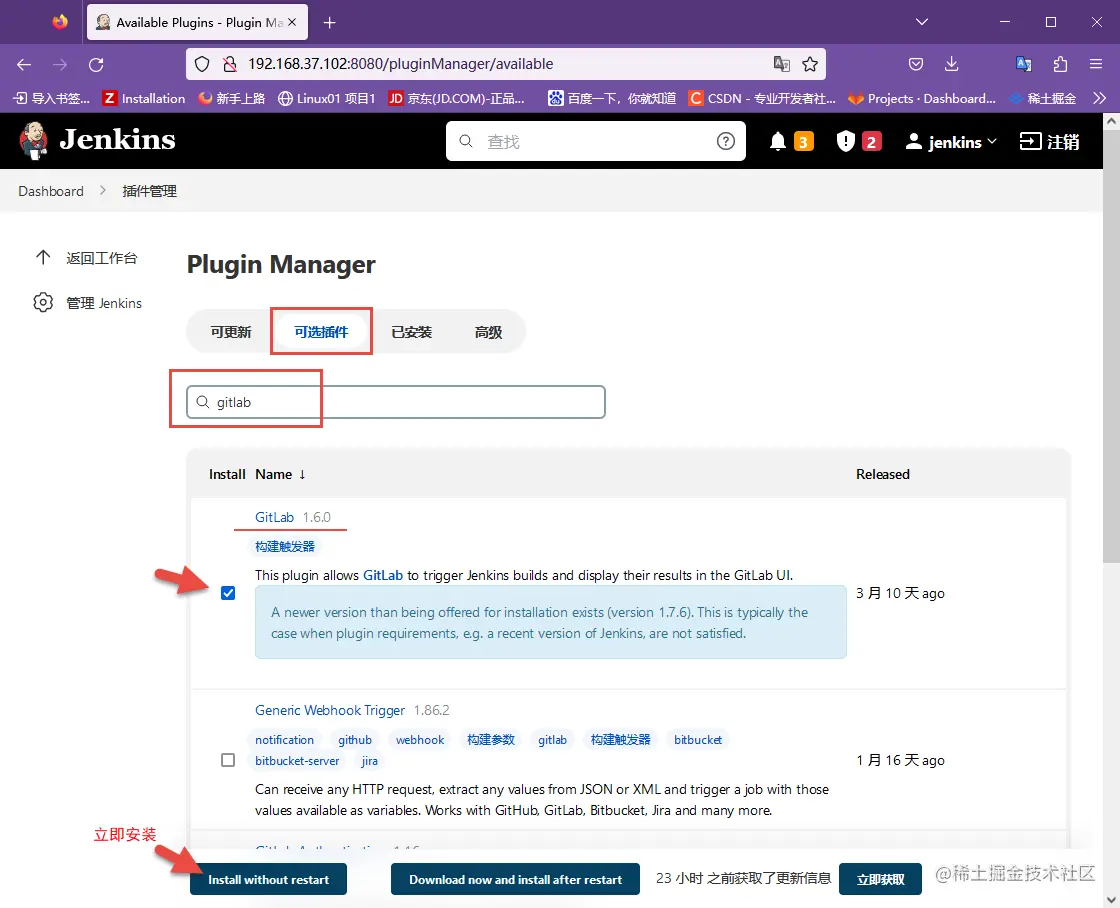The image size is (1120, 908).
Task: Click the shield tracking protection icon
Action: click(x=202, y=64)
